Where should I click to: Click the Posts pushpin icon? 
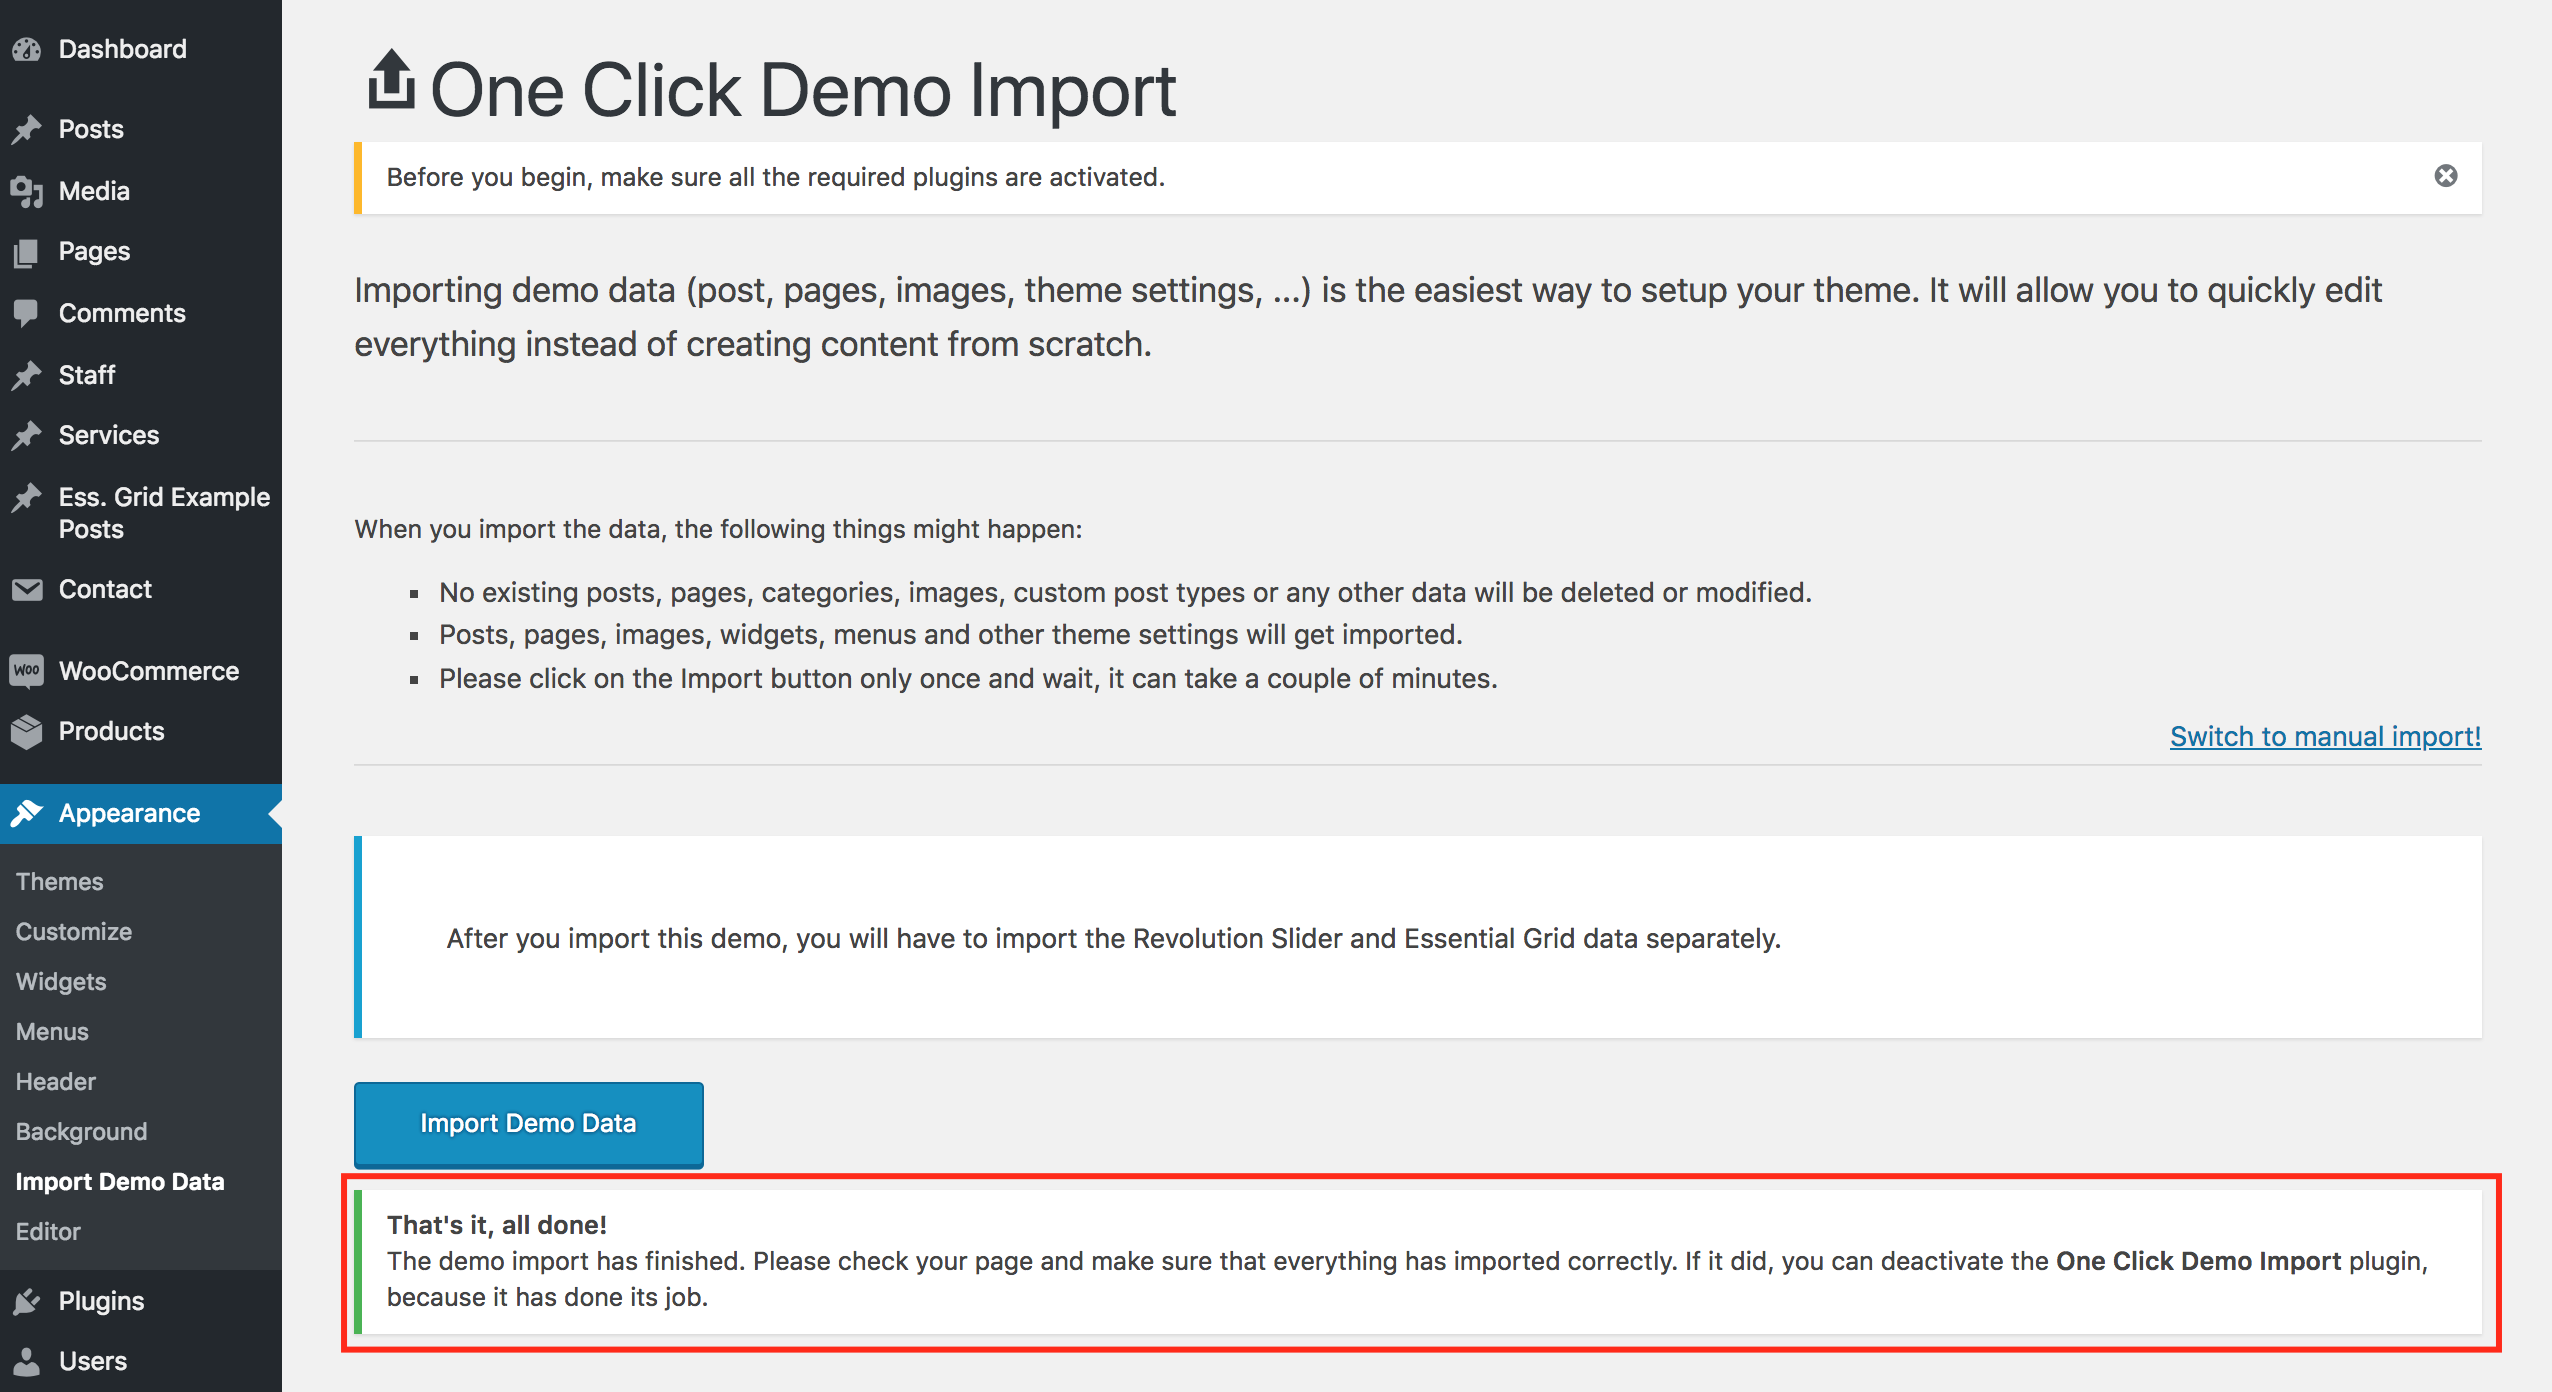pyautogui.click(x=27, y=129)
